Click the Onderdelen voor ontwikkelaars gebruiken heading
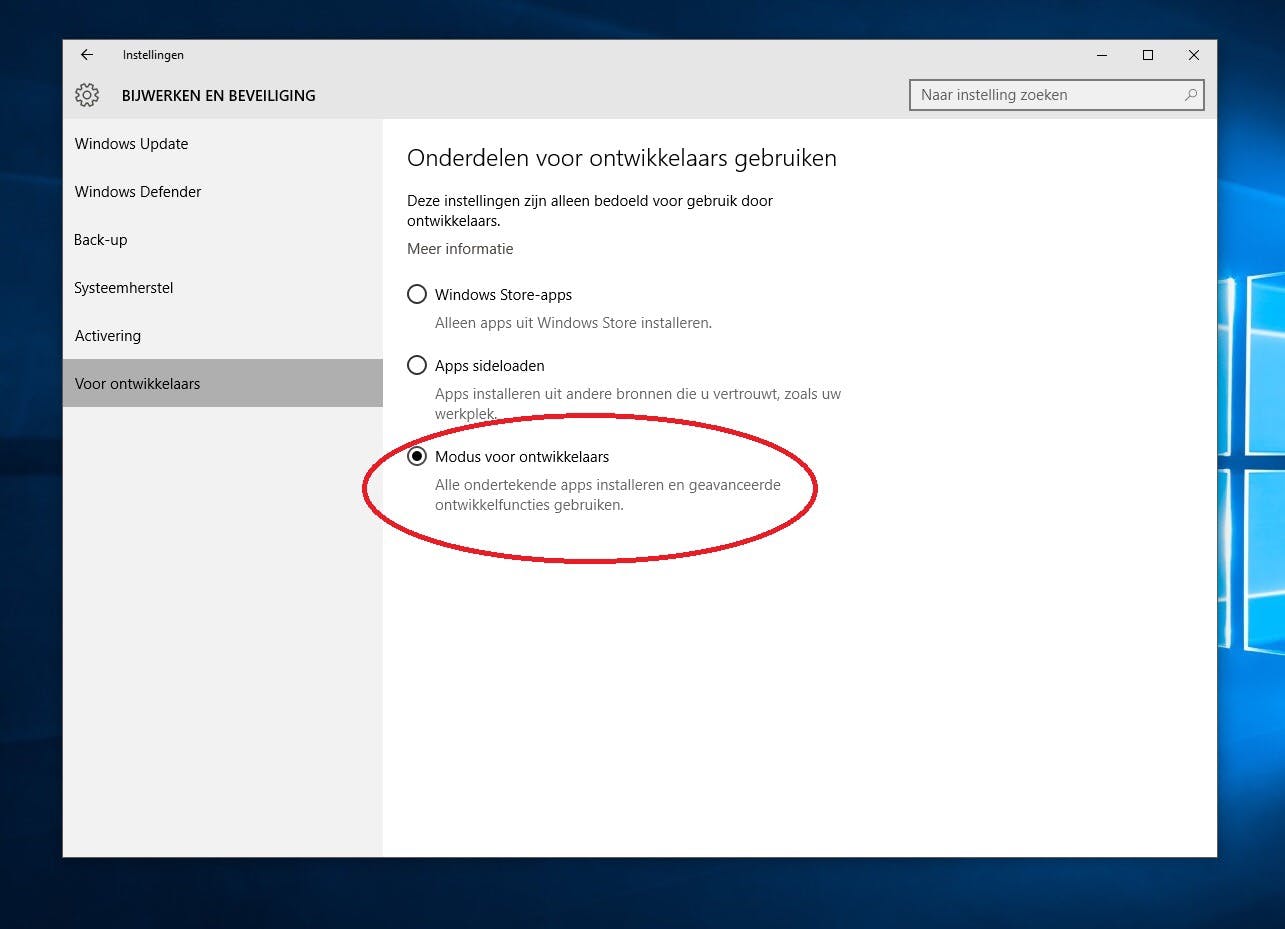This screenshot has height=929, width=1285. pyautogui.click(x=622, y=158)
